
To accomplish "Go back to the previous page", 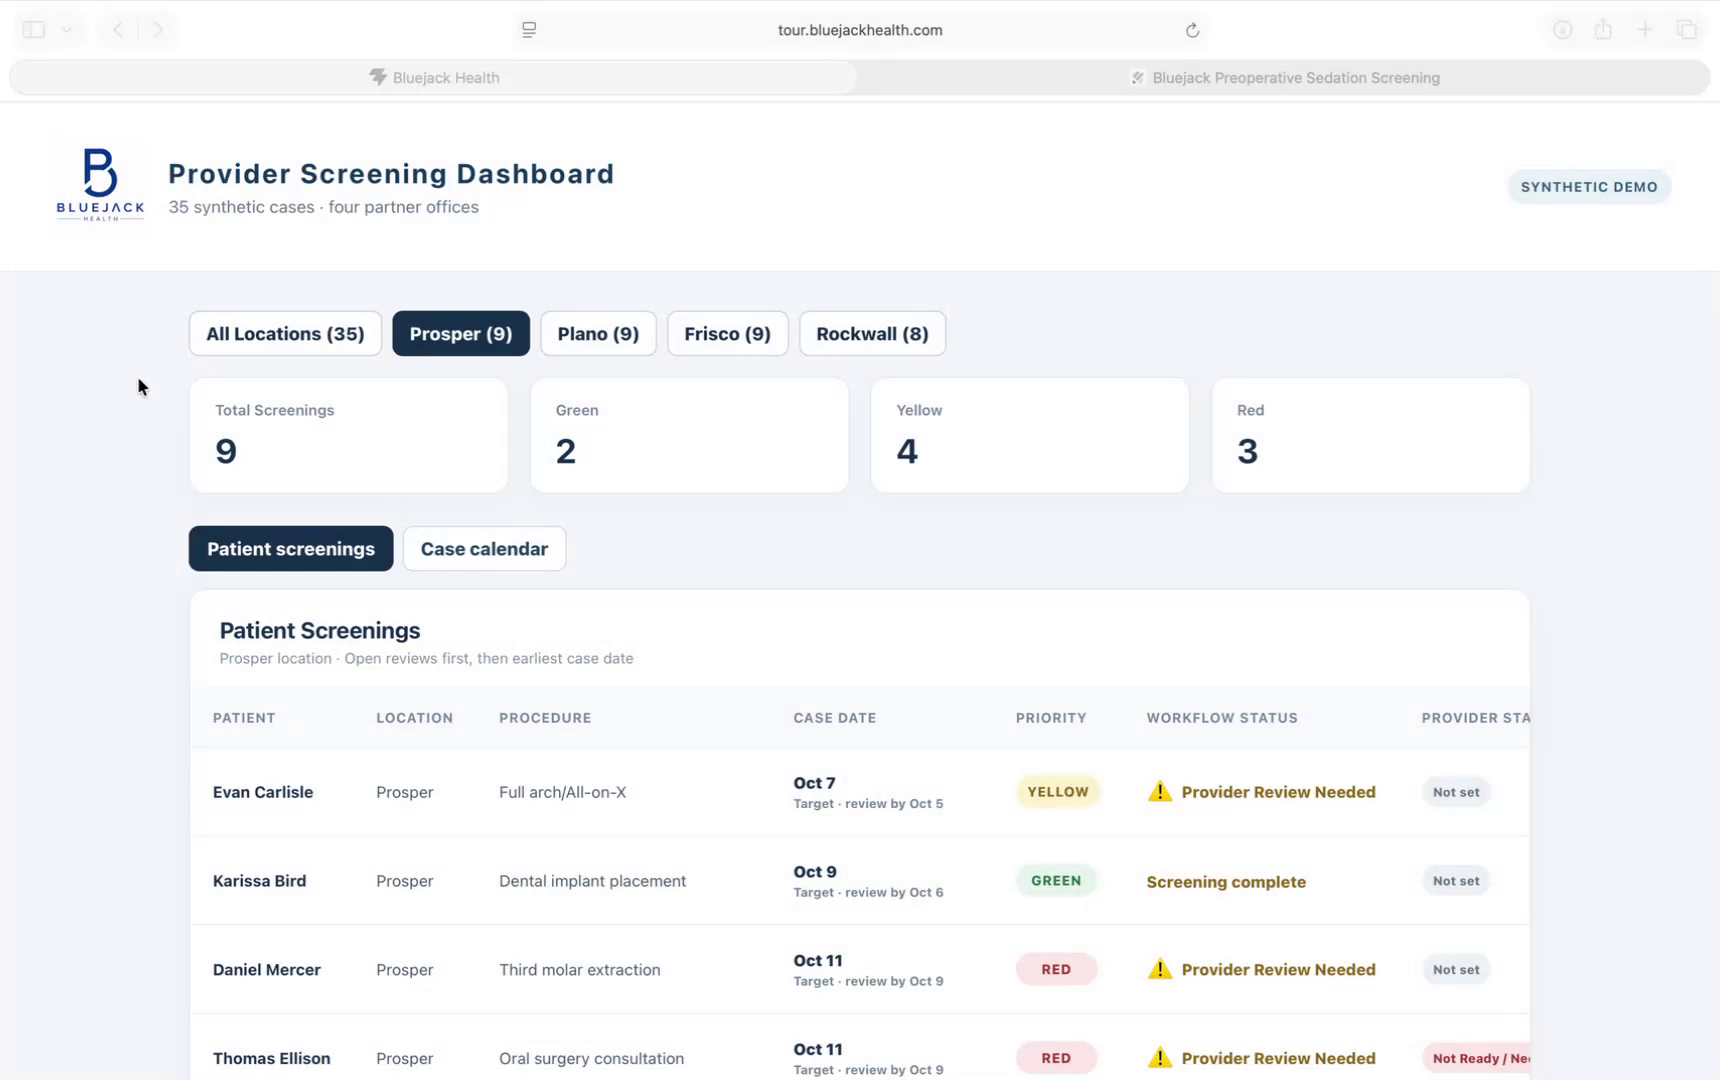I will pyautogui.click(x=118, y=30).
